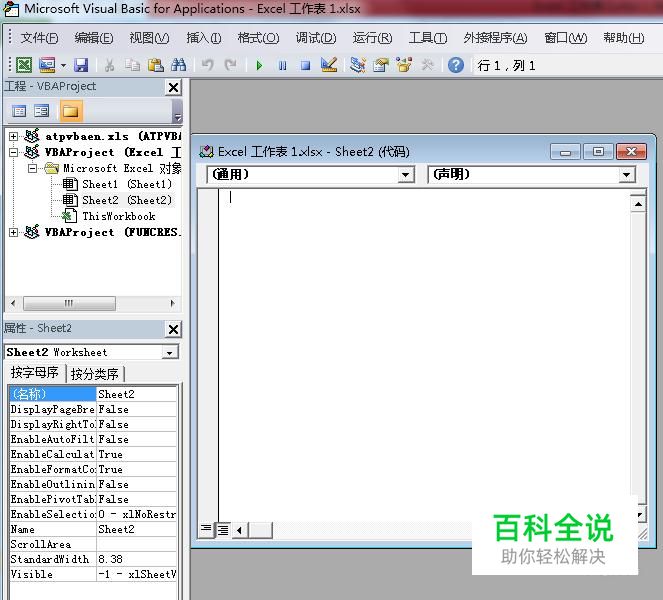663x600 pixels.
Task: Open 调试(D) menu
Action: click(x=316, y=38)
